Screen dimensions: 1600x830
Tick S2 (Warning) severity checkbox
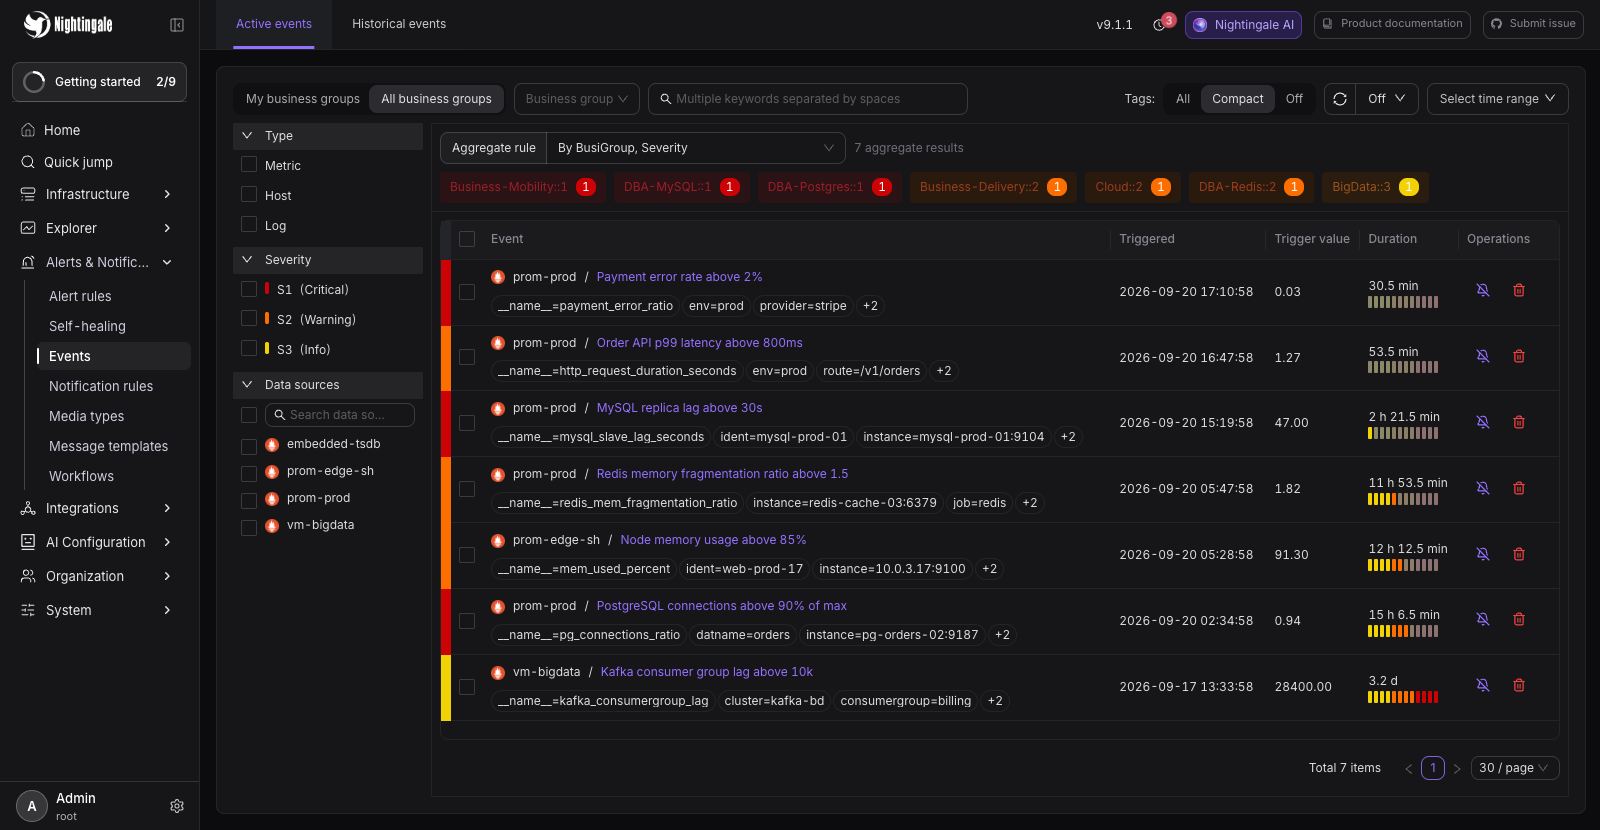(249, 319)
